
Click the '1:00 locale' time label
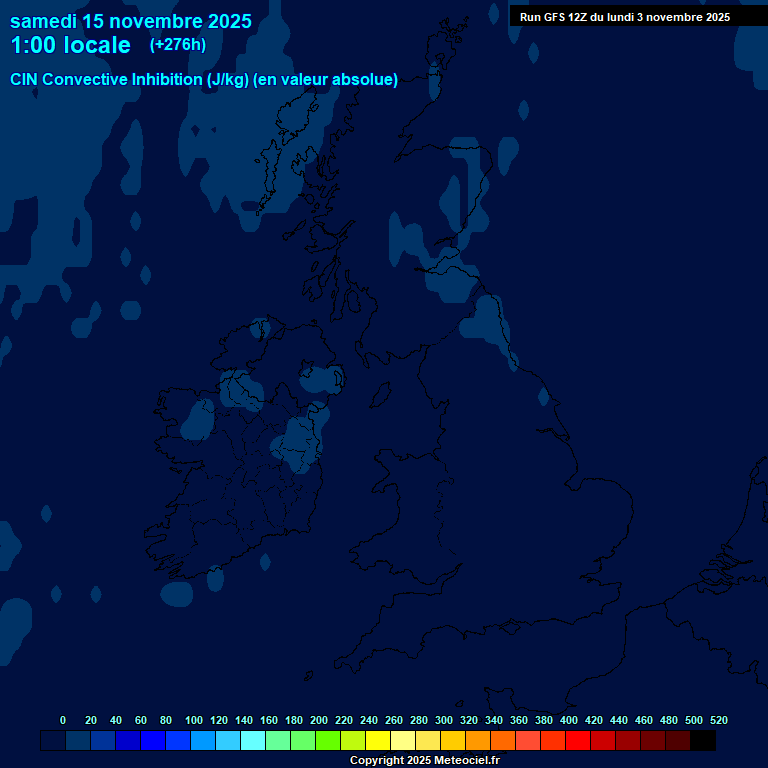[70, 45]
